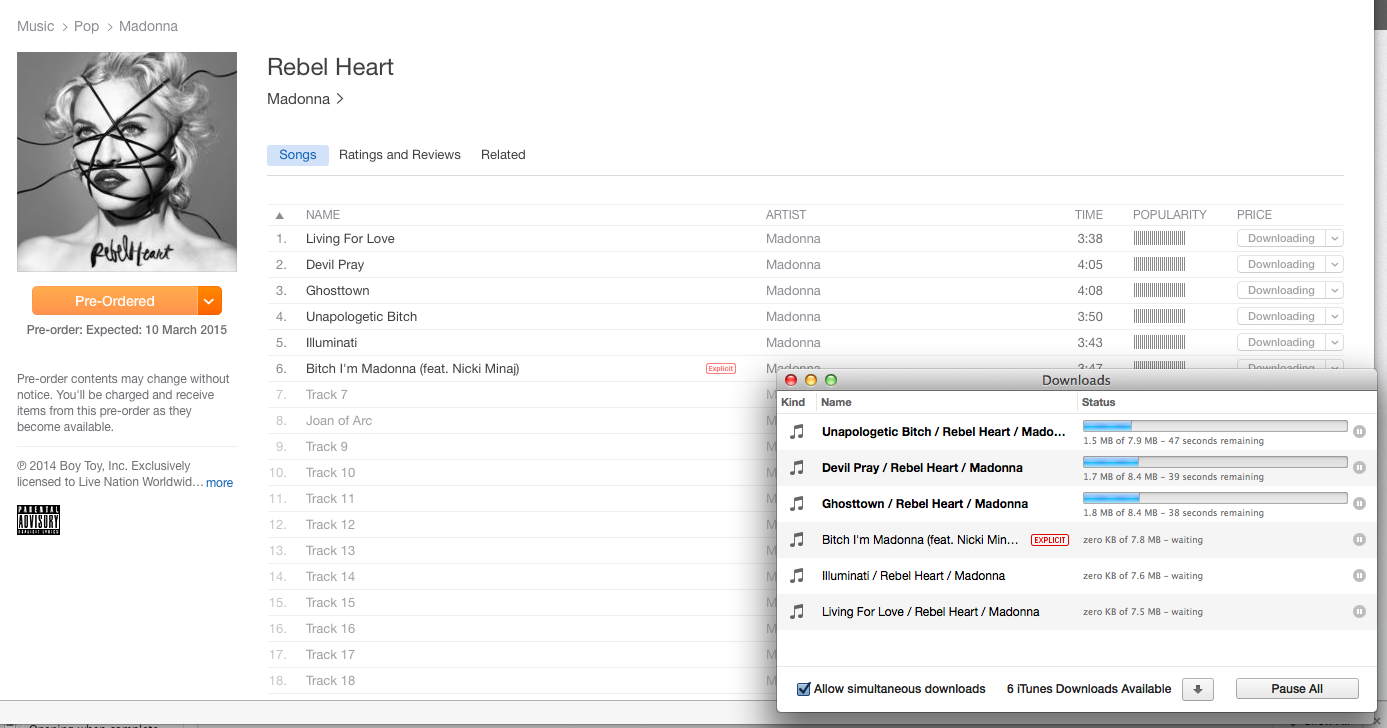
Task: Click music note icon beside Ghosttown download
Action: 797,504
